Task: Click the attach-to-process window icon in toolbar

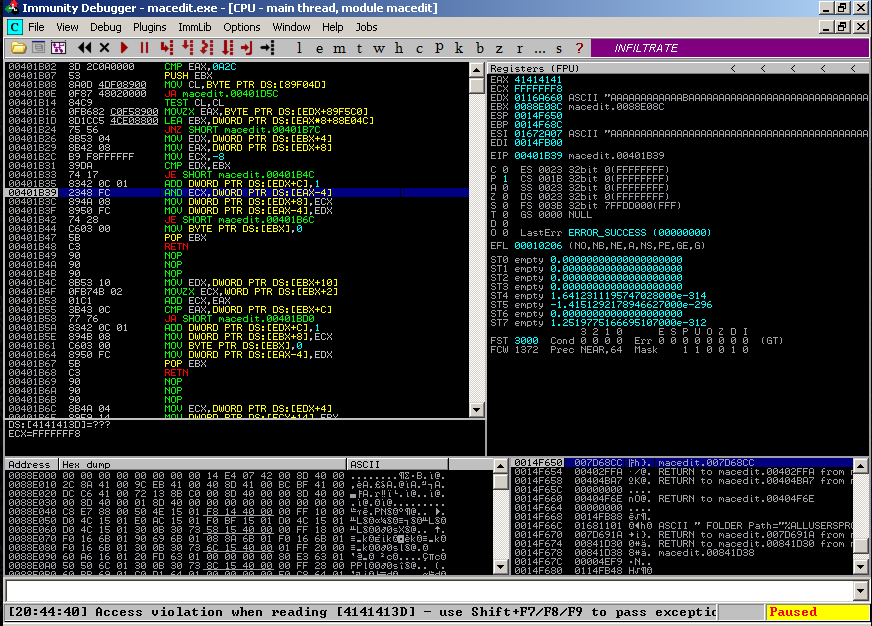Action: [x=38, y=48]
